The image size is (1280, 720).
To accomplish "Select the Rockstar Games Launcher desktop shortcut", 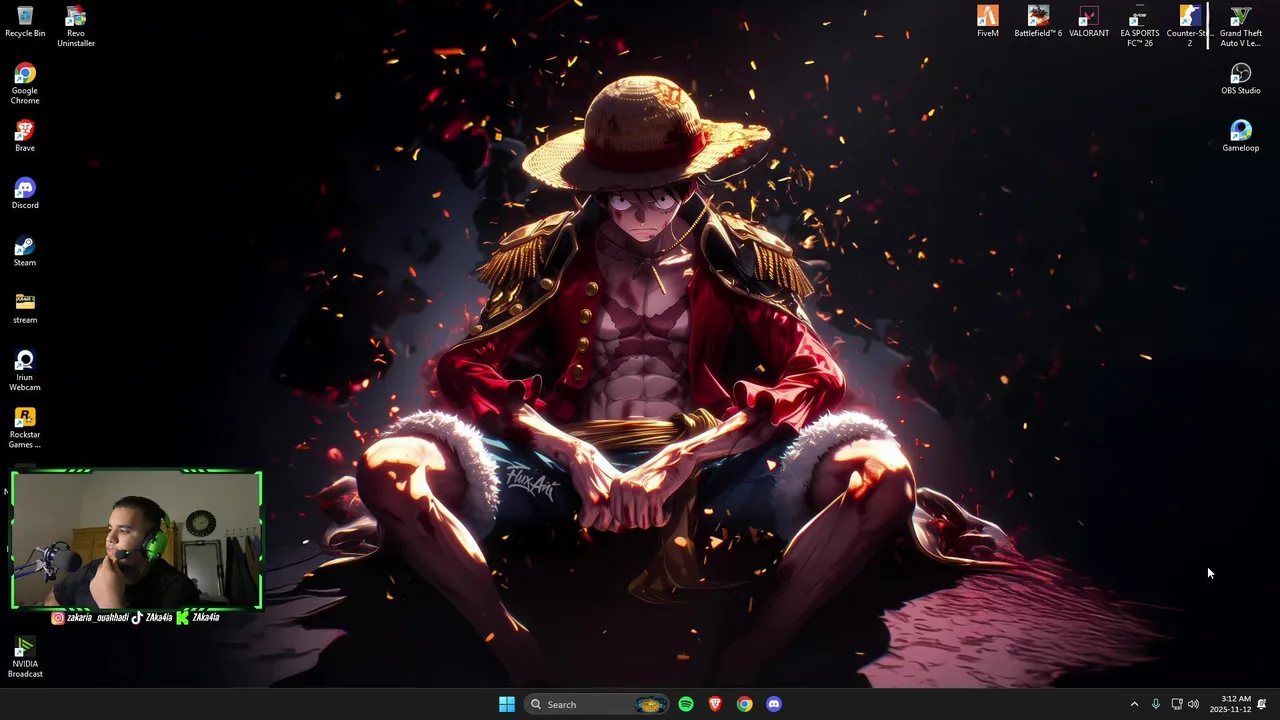I will coord(25,428).
